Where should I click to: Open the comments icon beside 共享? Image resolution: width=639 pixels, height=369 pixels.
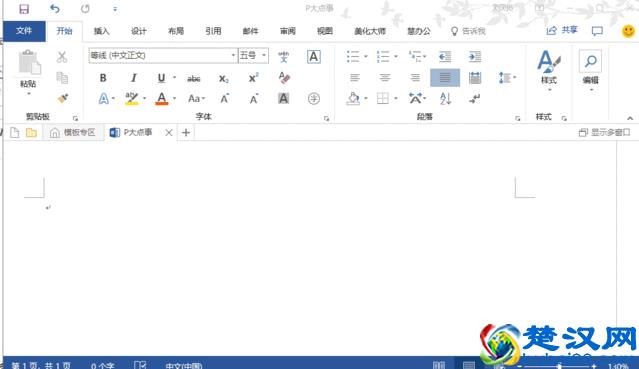point(597,31)
